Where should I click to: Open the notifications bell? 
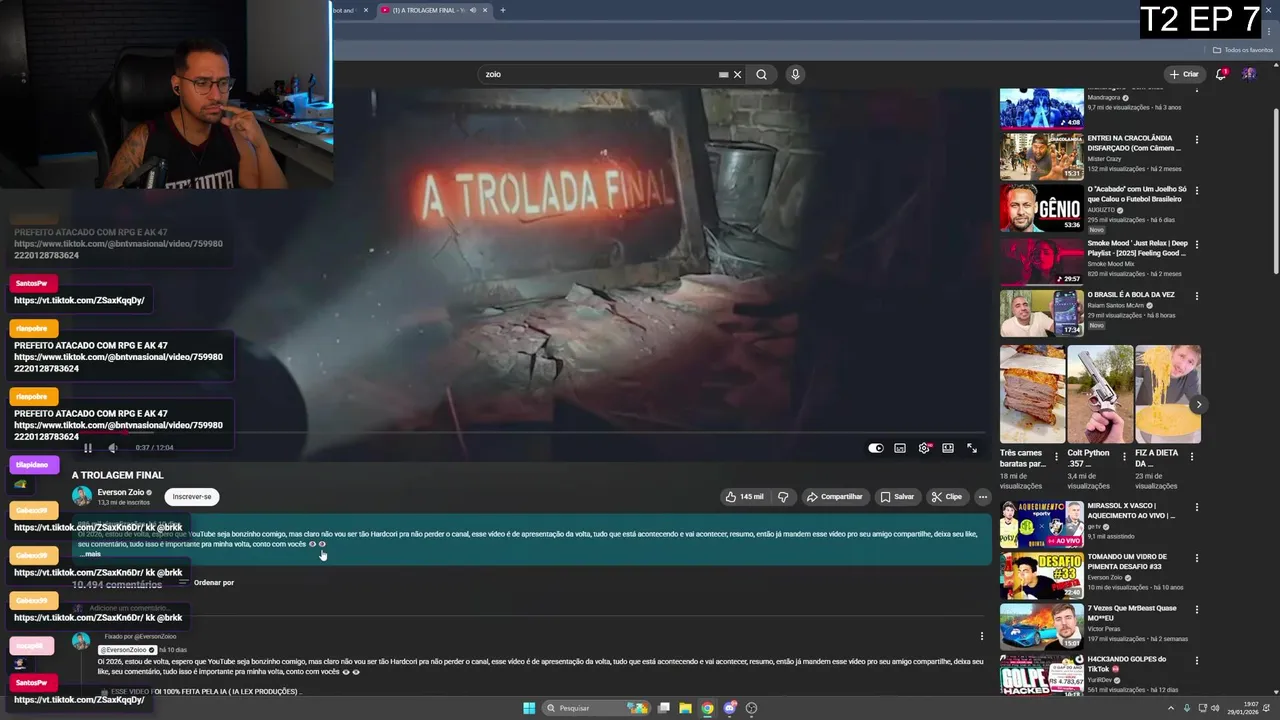(x=1221, y=74)
